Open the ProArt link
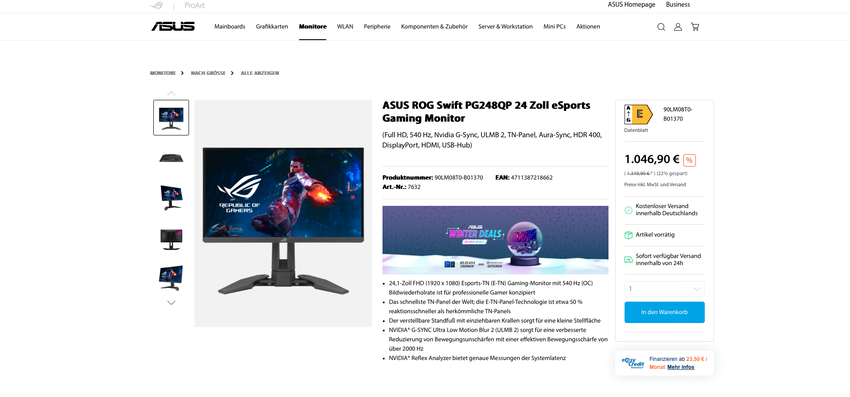 pos(195,5)
